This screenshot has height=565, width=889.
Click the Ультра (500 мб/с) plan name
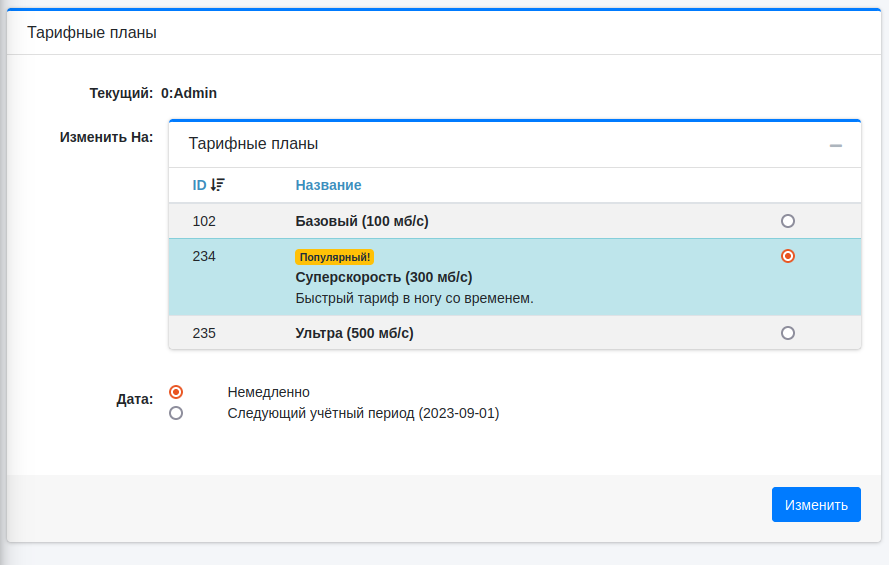[x=355, y=334]
